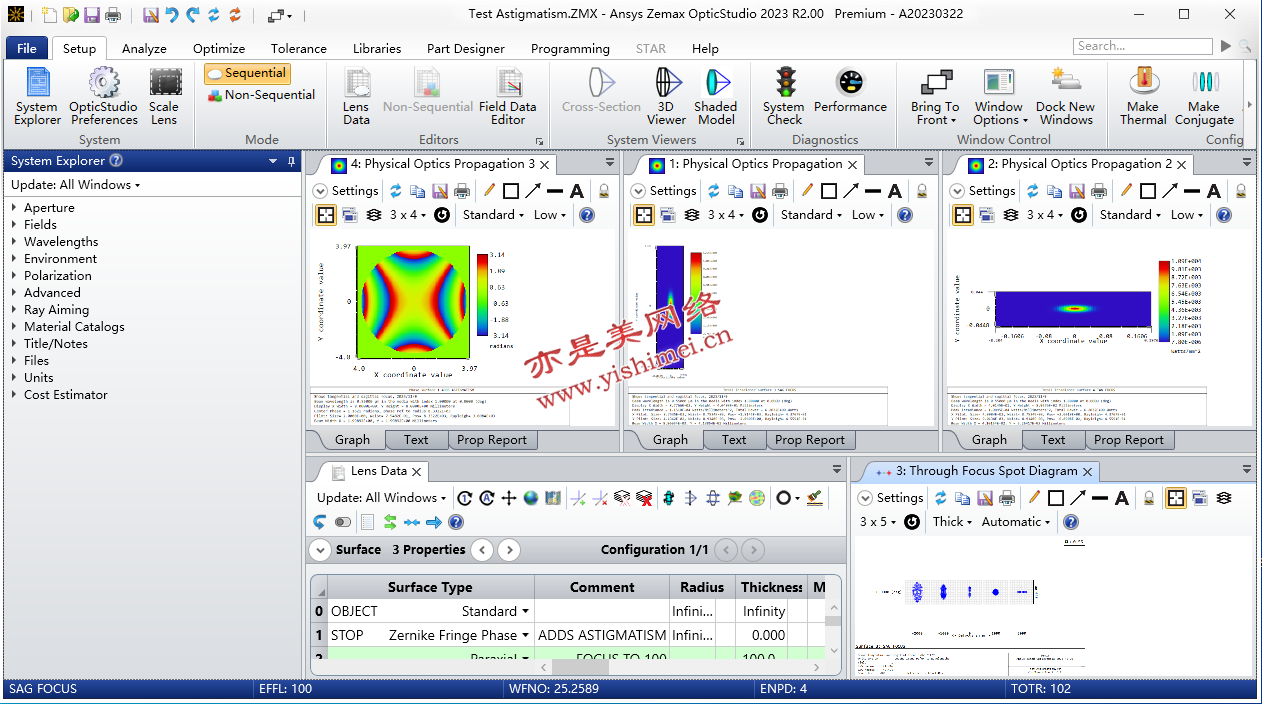1262x704 pixels.
Task: Switch to Non-Sequential mode
Action: [x=261, y=95]
